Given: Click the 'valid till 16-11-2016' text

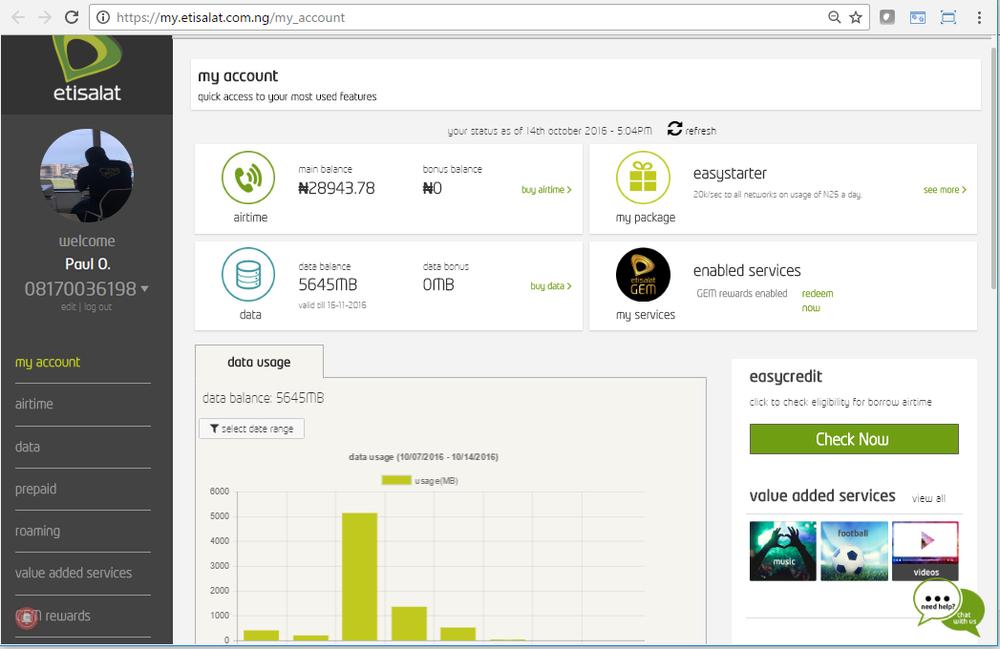Looking at the screenshot, I should [x=332, y=305].
